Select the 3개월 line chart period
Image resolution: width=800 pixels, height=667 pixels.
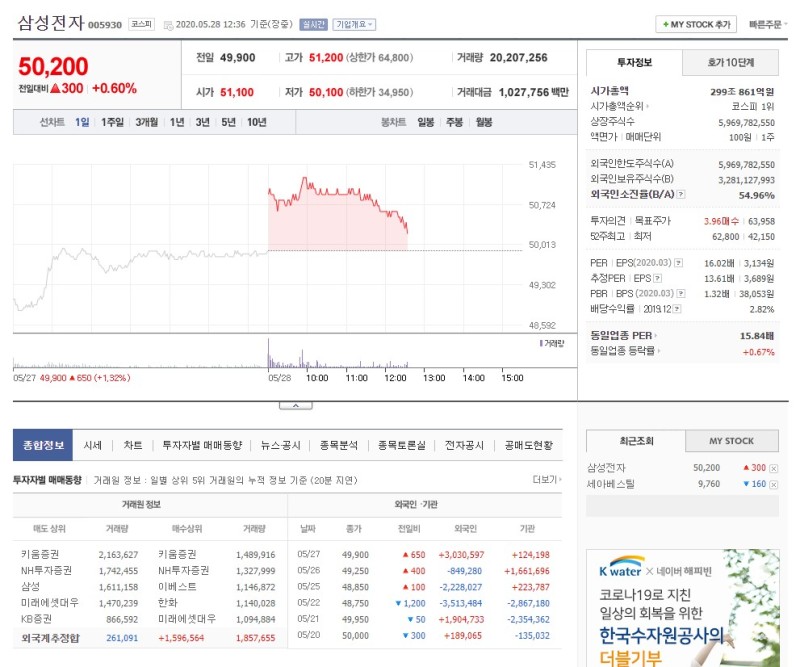point(146,122)
